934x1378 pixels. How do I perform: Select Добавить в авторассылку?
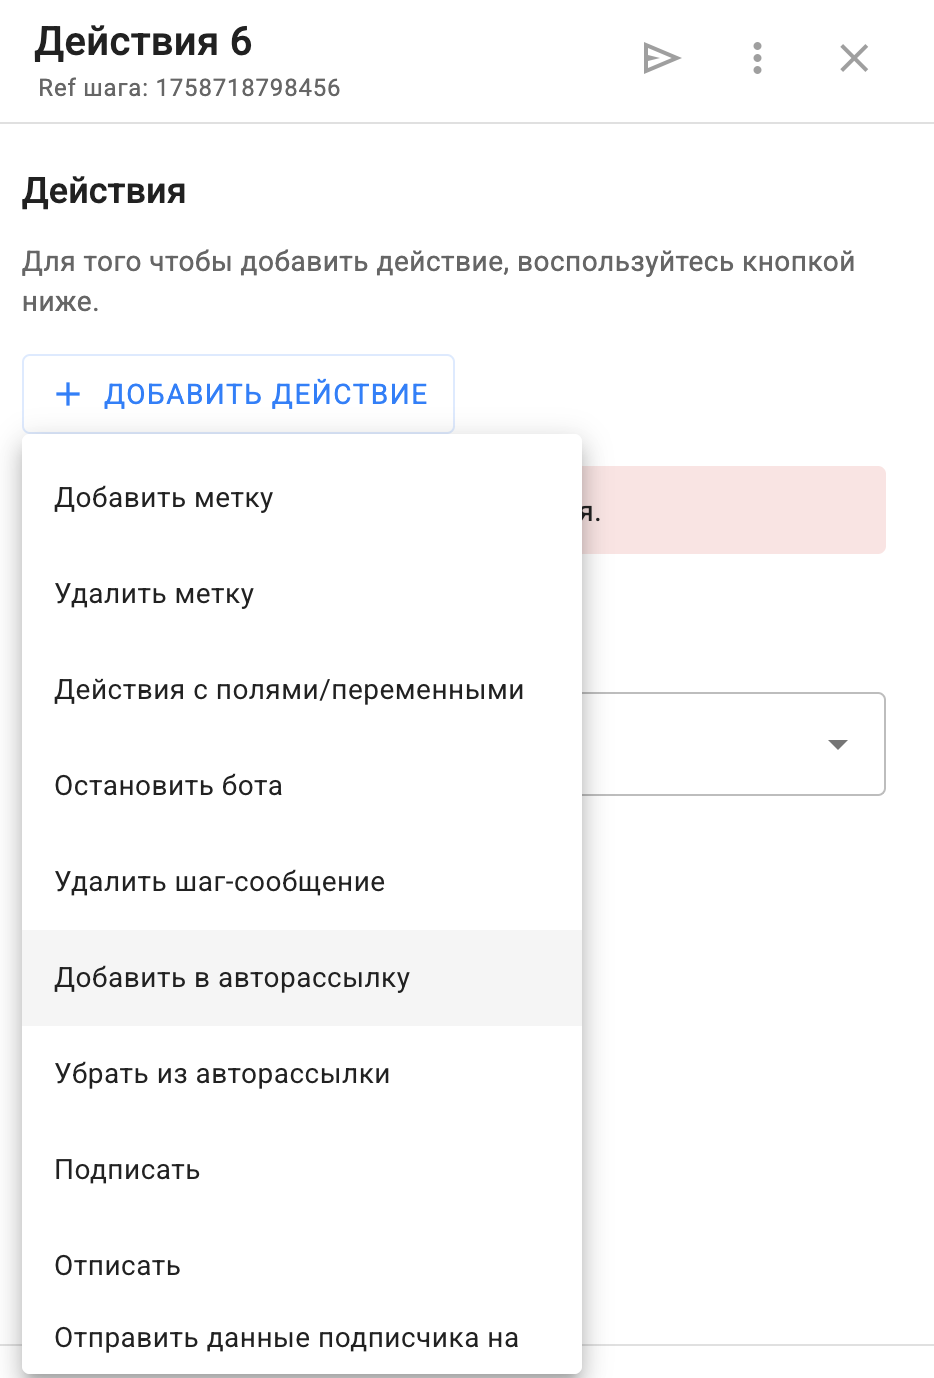point(232,978)
